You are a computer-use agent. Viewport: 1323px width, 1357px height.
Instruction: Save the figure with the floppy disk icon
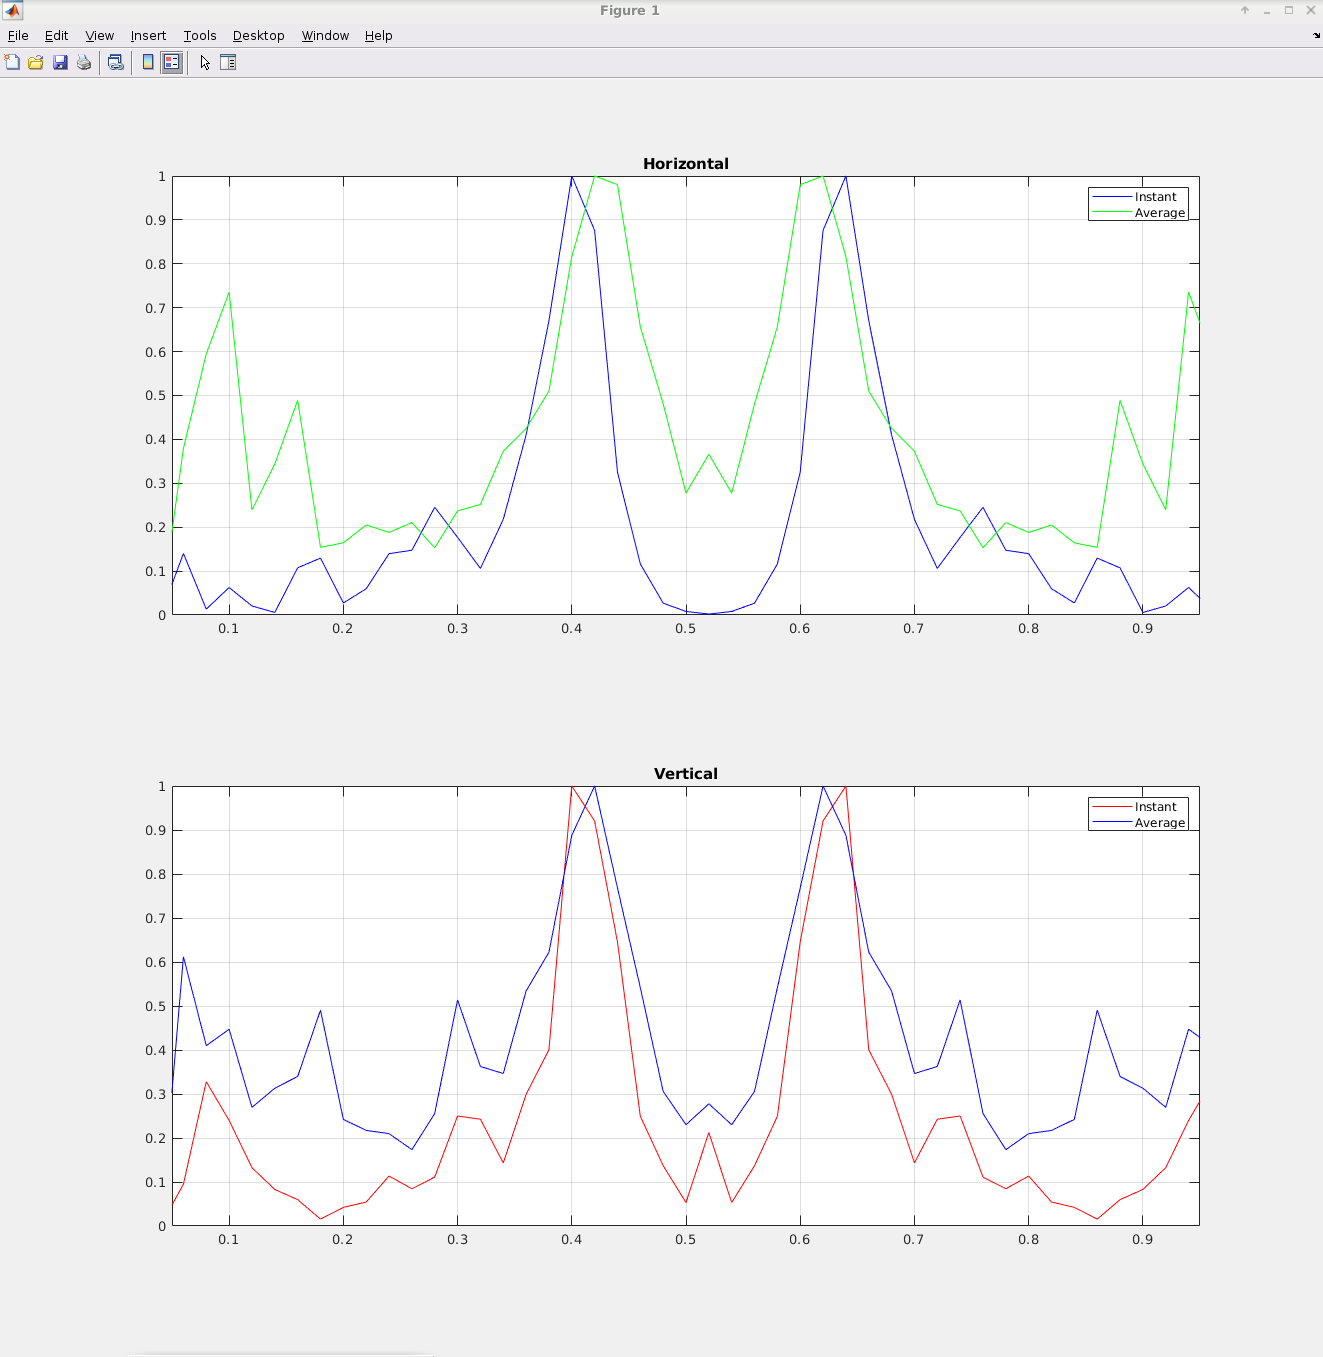pos(60,62)
